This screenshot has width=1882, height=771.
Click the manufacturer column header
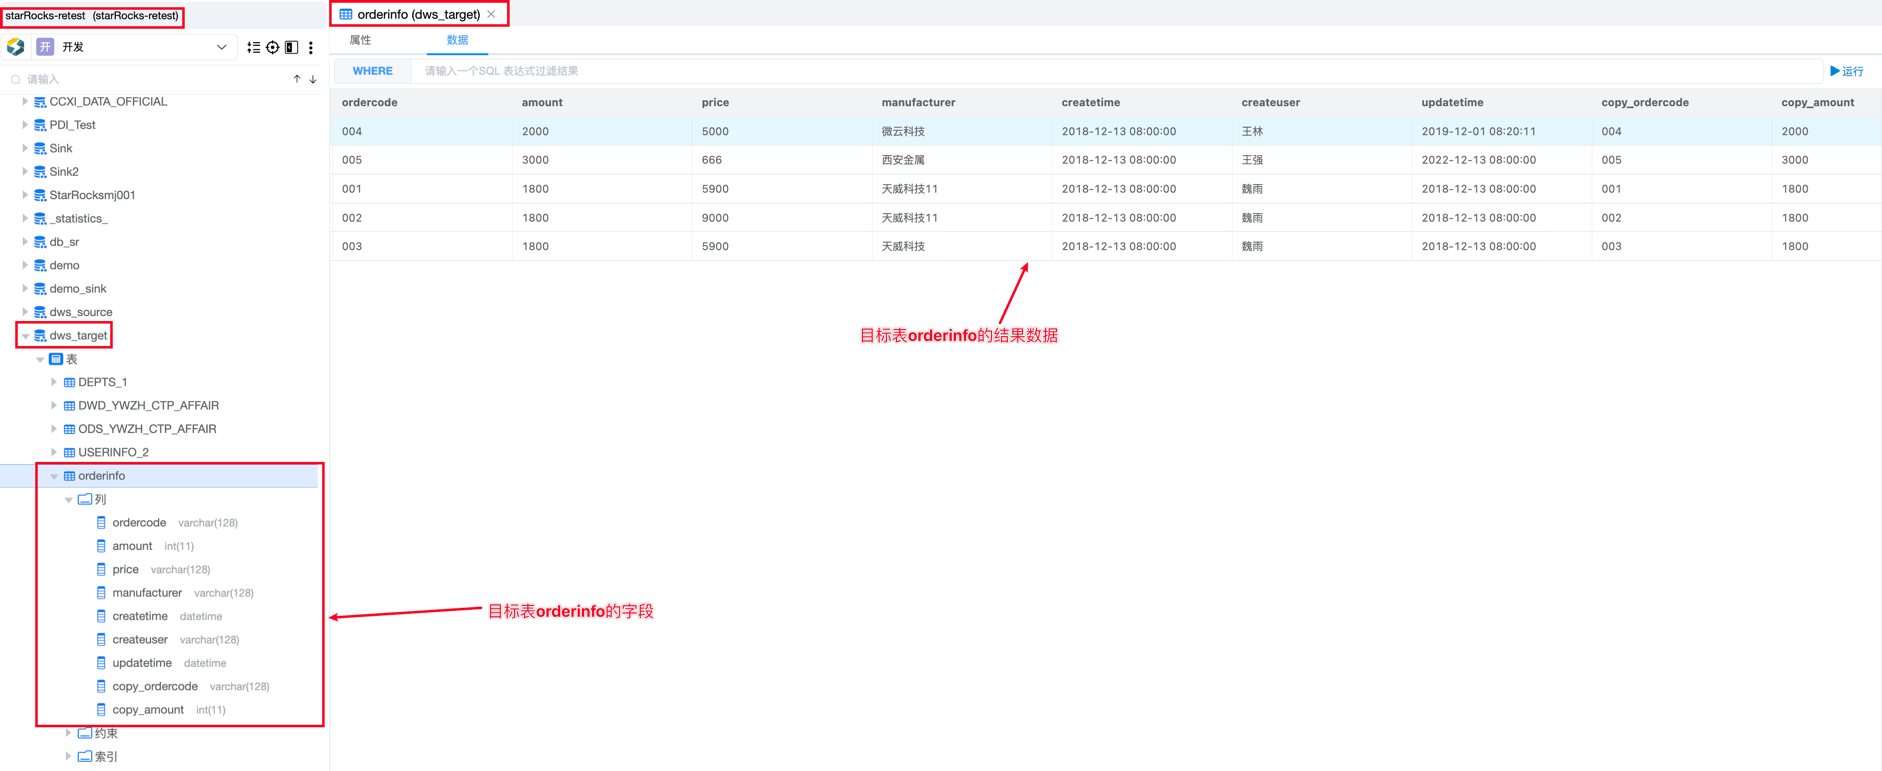[x=918, y=102]
